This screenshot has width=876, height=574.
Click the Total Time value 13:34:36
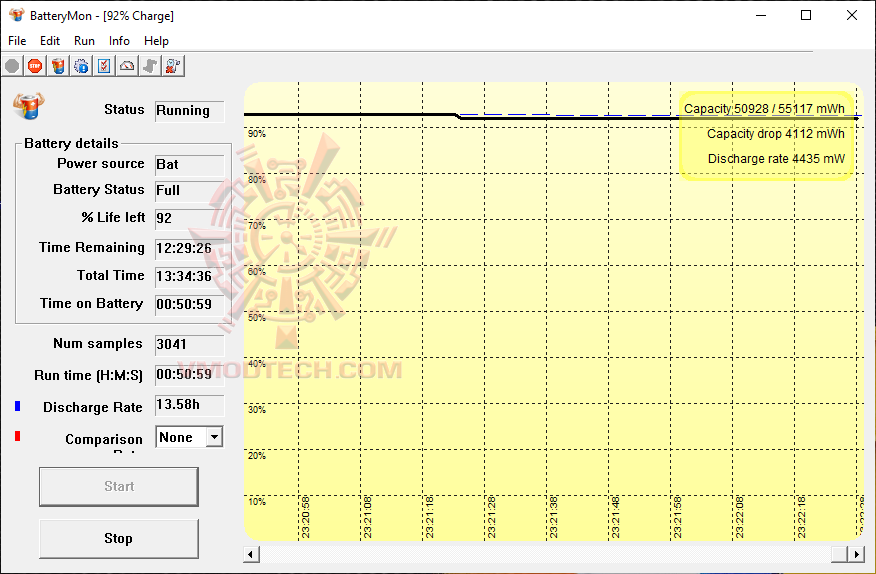(x=189, y=276)
